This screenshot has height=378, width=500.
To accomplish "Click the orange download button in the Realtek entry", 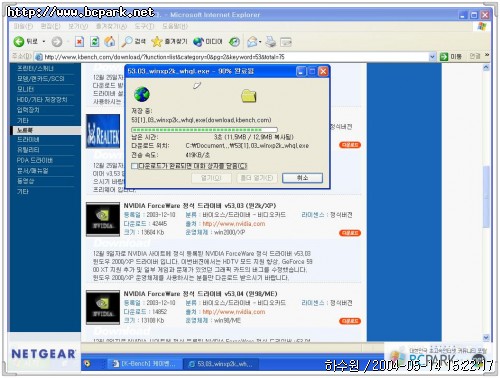I will [x=350, y=145].
